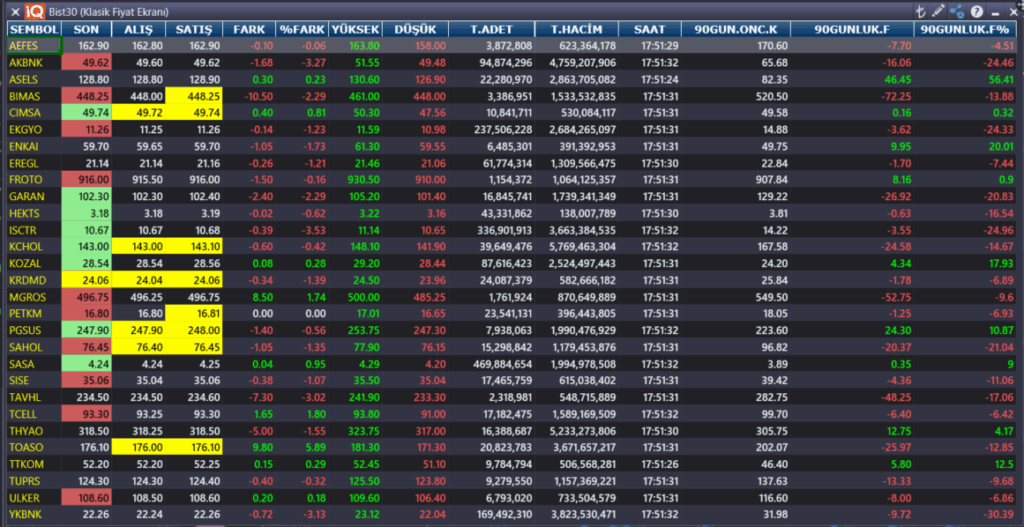The image size is (1024, 527).
Task: Select the SAHOL symbol
Action: (x=25, y=347)
